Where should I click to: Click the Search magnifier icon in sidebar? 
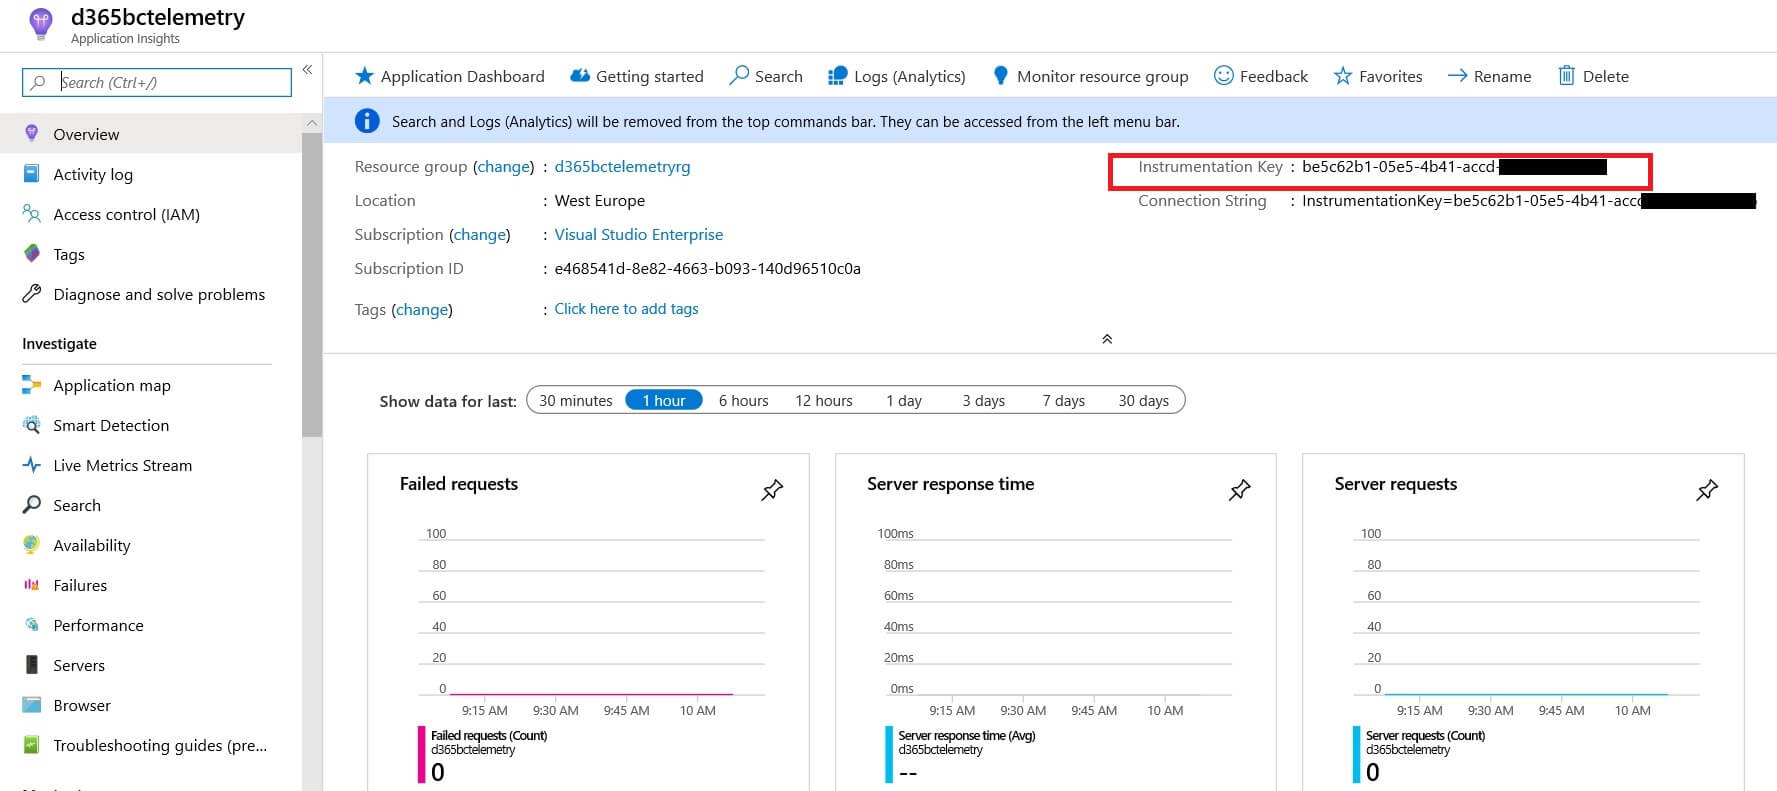(x=32, y=505)
